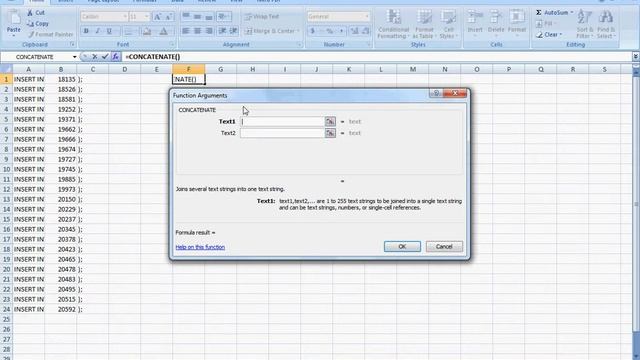Click the Text1 input field
Viewport: 640px width, 360px height.
tap(282, 122)
